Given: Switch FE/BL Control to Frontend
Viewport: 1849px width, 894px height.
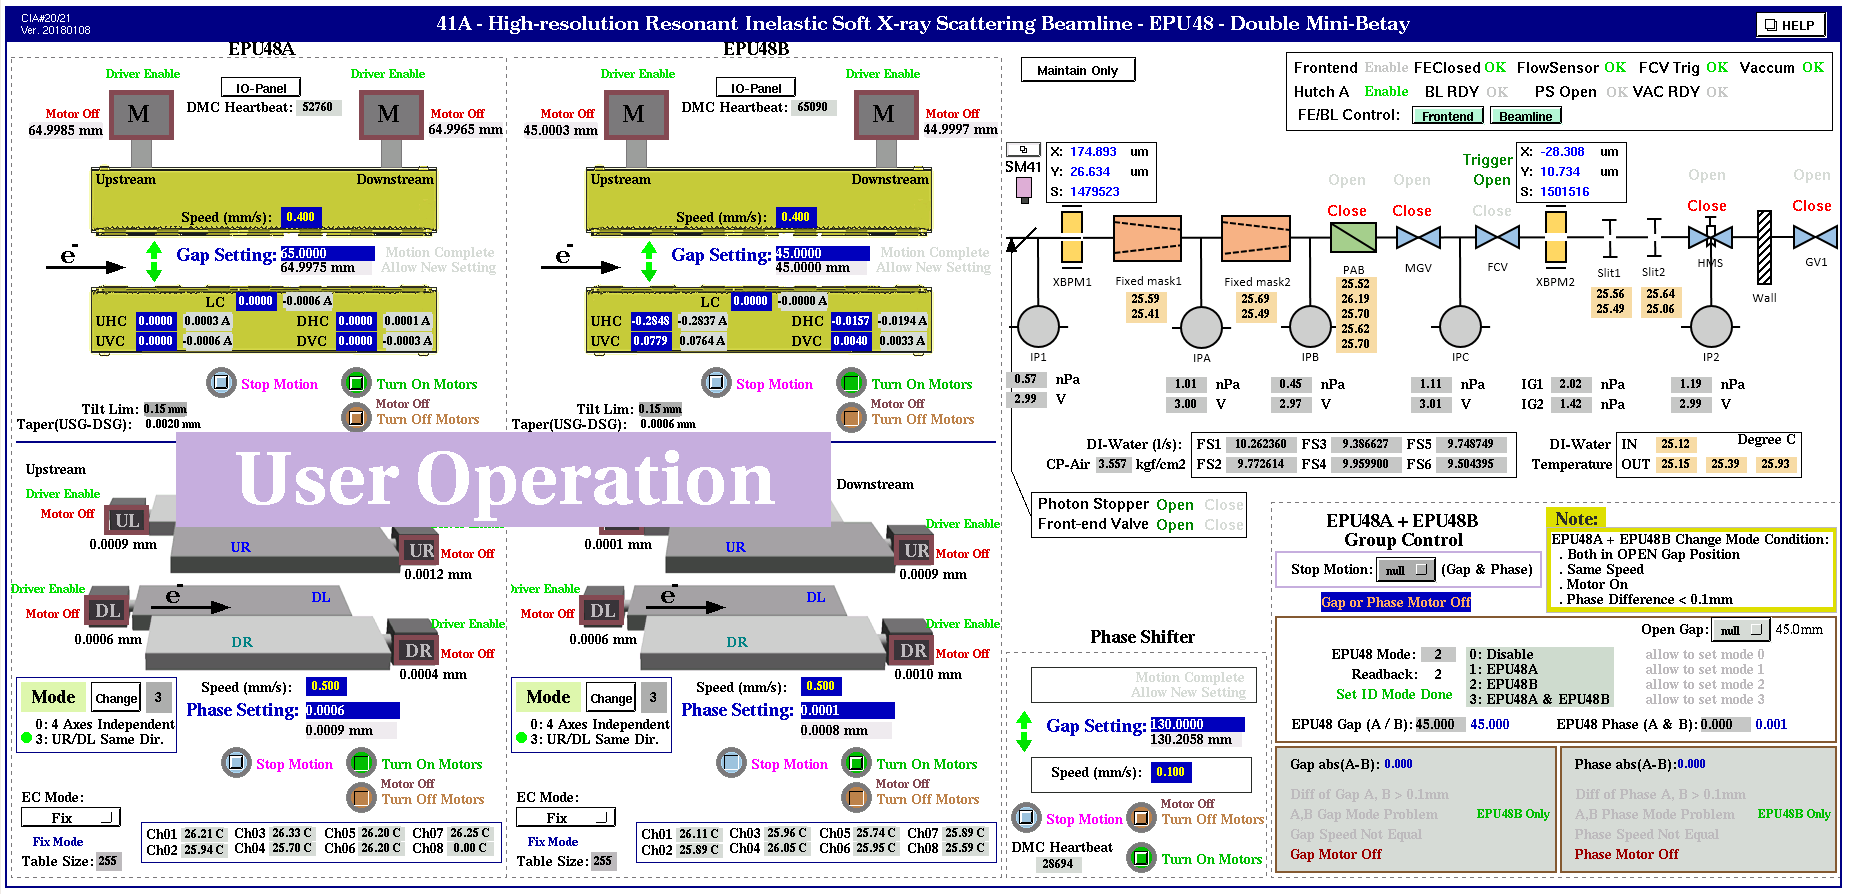Looking at the screenshot, I should 1447,116.
